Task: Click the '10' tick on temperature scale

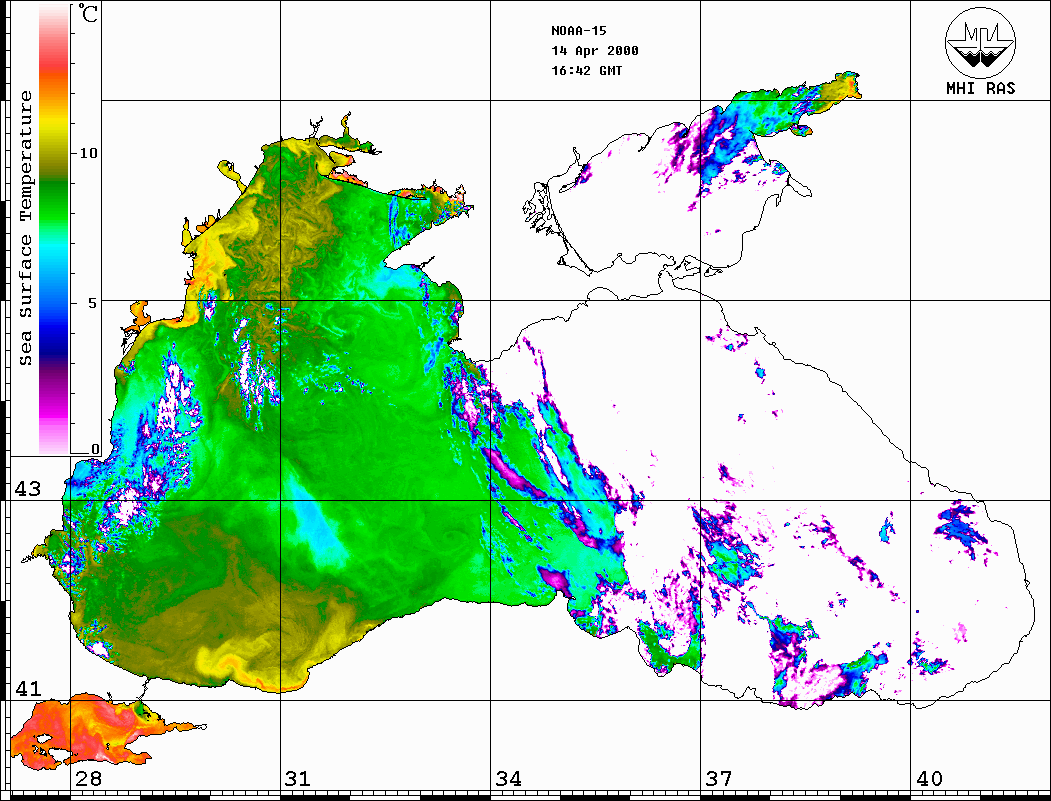Action: tap(88, 153)
